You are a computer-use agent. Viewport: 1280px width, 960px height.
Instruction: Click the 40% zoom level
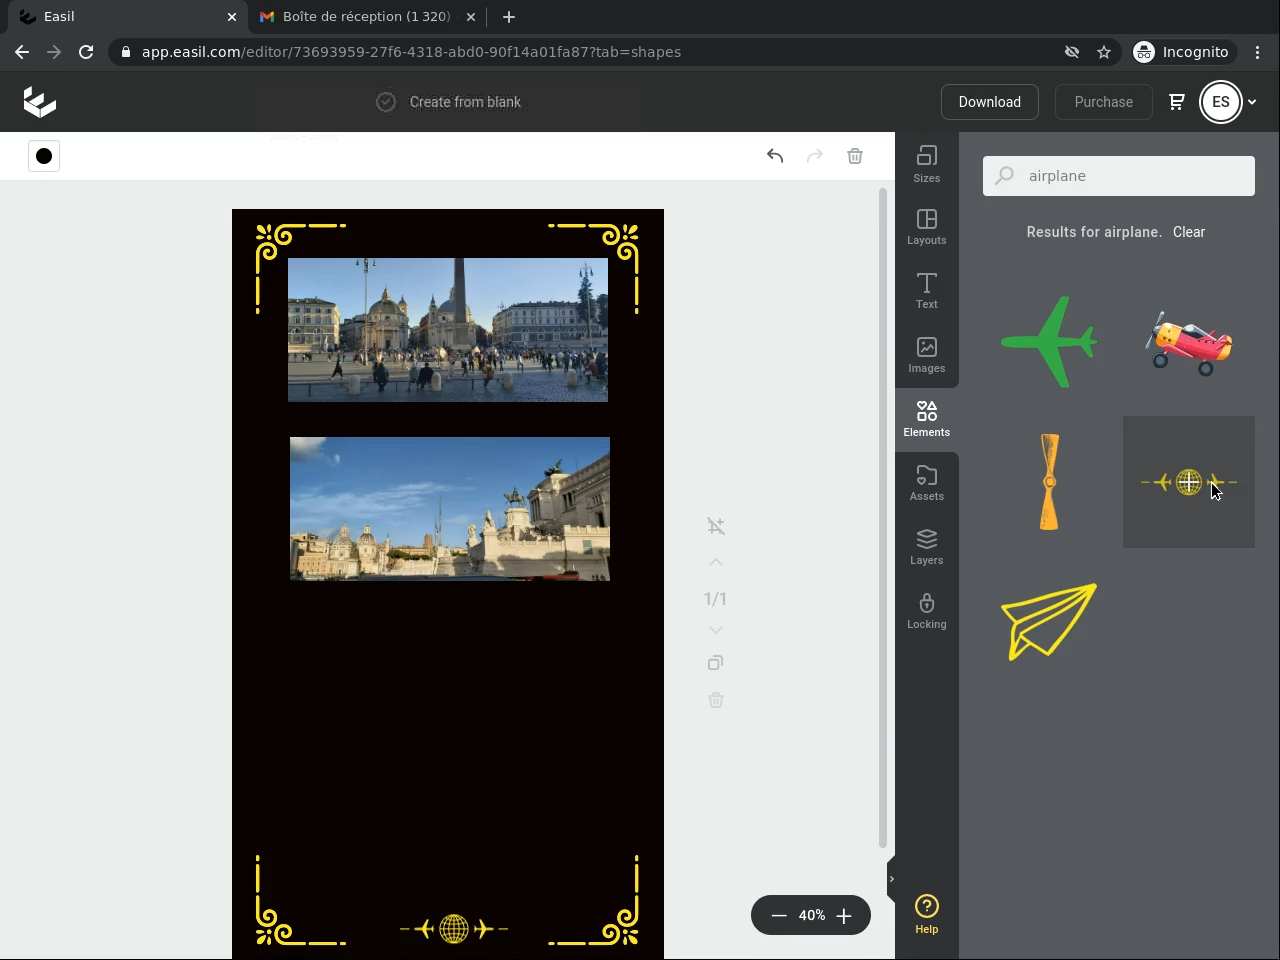tap(812, 915)
